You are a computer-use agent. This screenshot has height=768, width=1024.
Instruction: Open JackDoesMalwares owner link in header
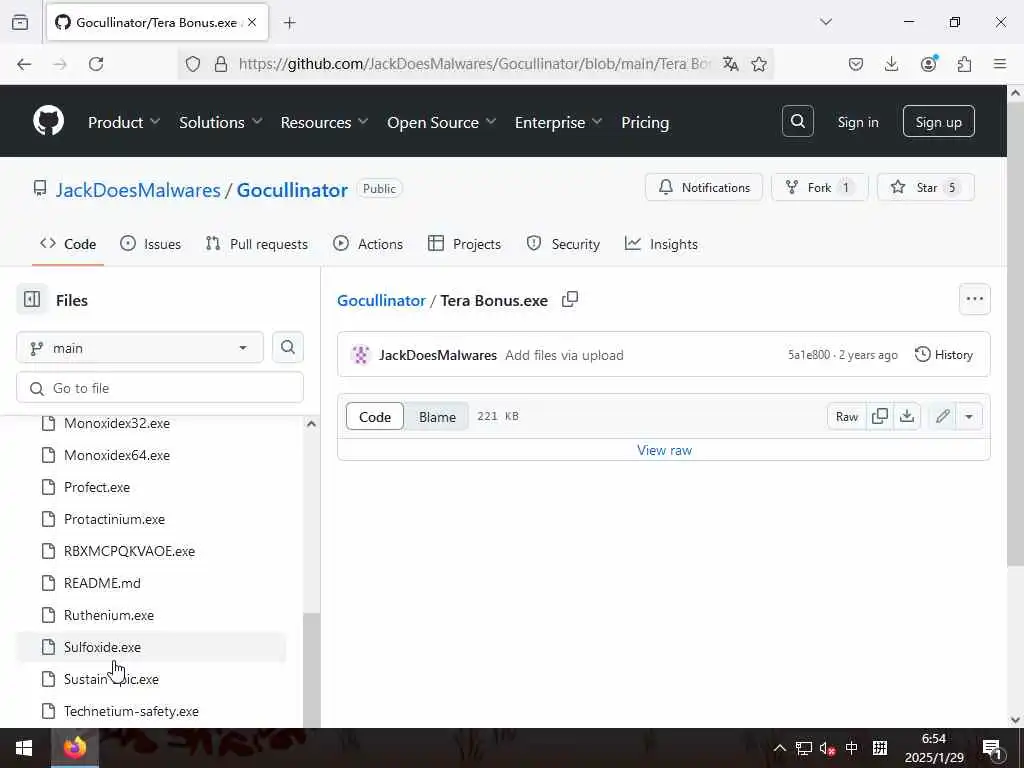pyautogui.click(x=138, y=189)
